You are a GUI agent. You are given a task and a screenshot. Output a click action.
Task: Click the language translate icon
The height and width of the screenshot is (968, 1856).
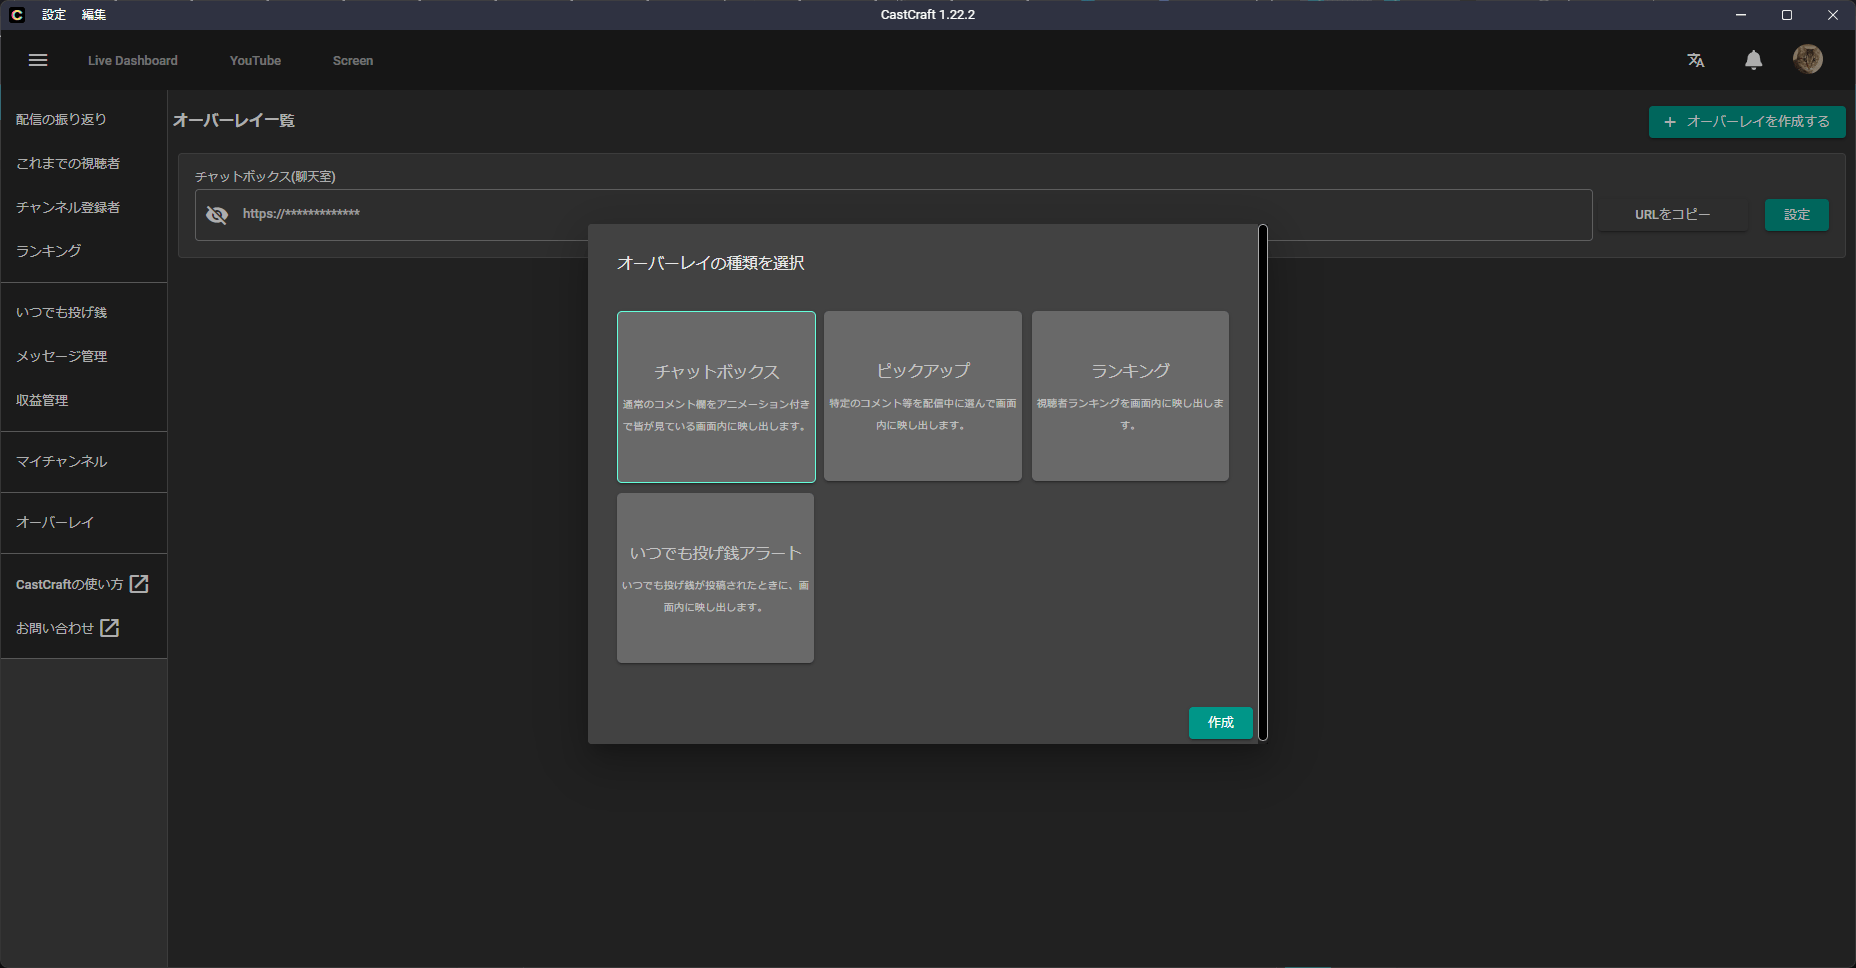coord(1696,60)
